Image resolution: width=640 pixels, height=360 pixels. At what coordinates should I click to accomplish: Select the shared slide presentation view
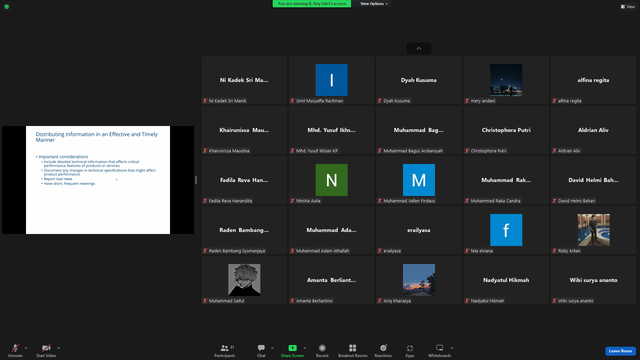[98, 180]
